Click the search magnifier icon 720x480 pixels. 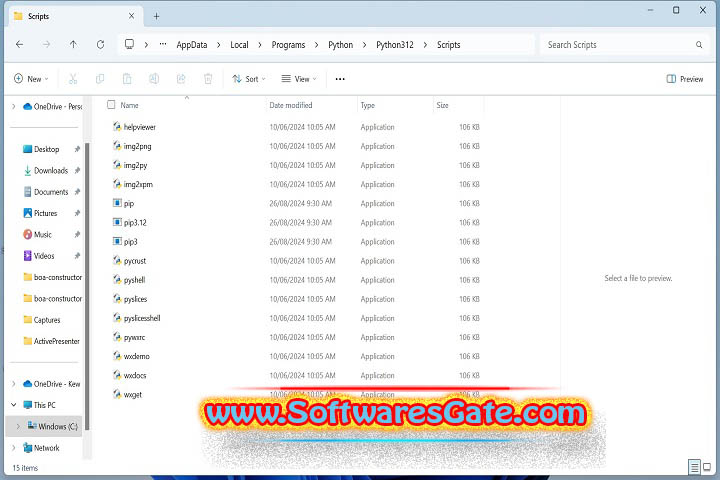click(x=699, y=45)
